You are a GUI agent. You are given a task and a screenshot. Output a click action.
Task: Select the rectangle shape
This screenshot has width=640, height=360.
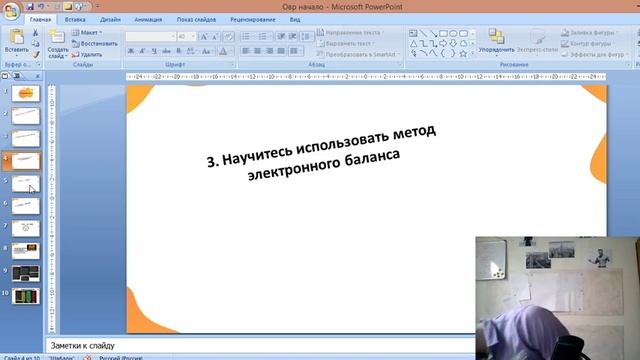point(443,33)
